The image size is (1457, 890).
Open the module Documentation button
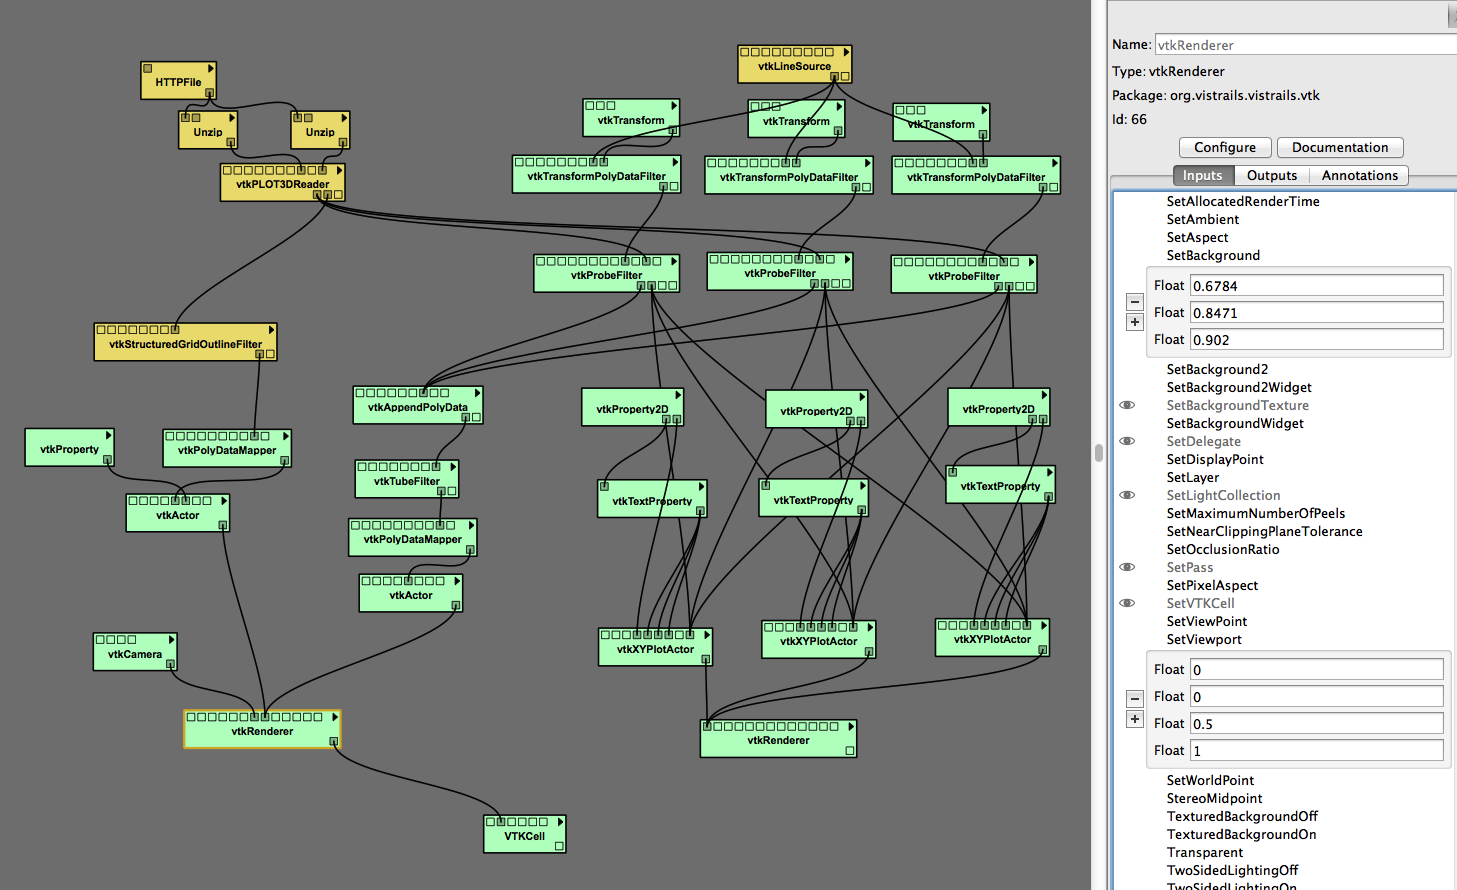pos(1339,147)
